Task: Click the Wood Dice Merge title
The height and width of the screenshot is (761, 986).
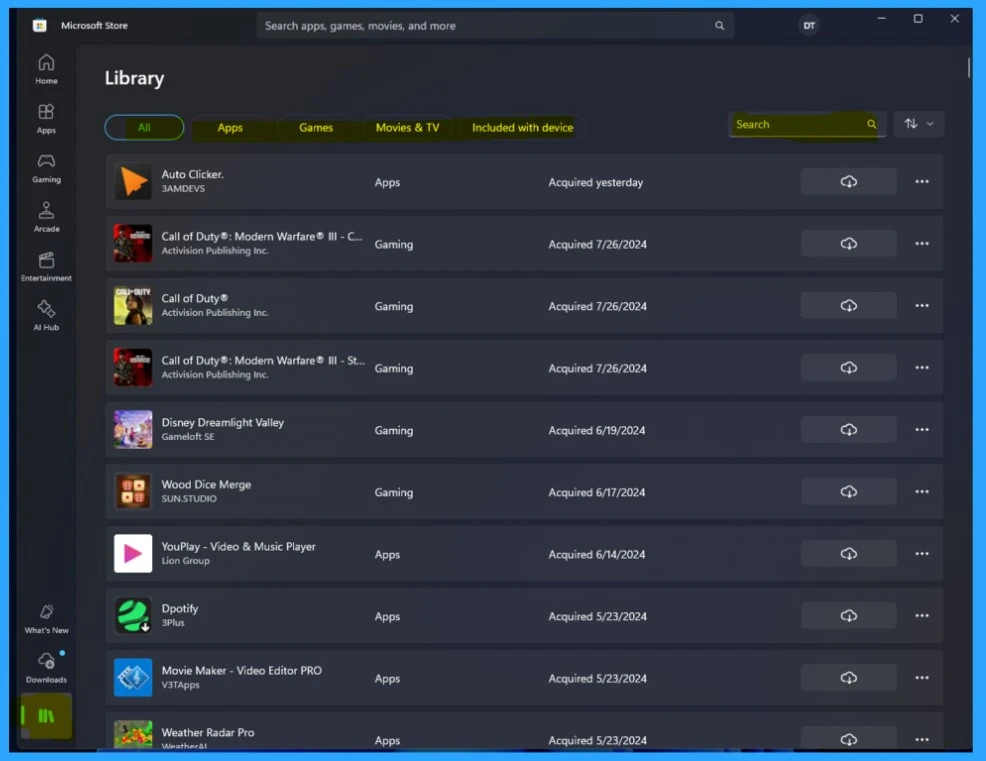Action: [206, 484]
